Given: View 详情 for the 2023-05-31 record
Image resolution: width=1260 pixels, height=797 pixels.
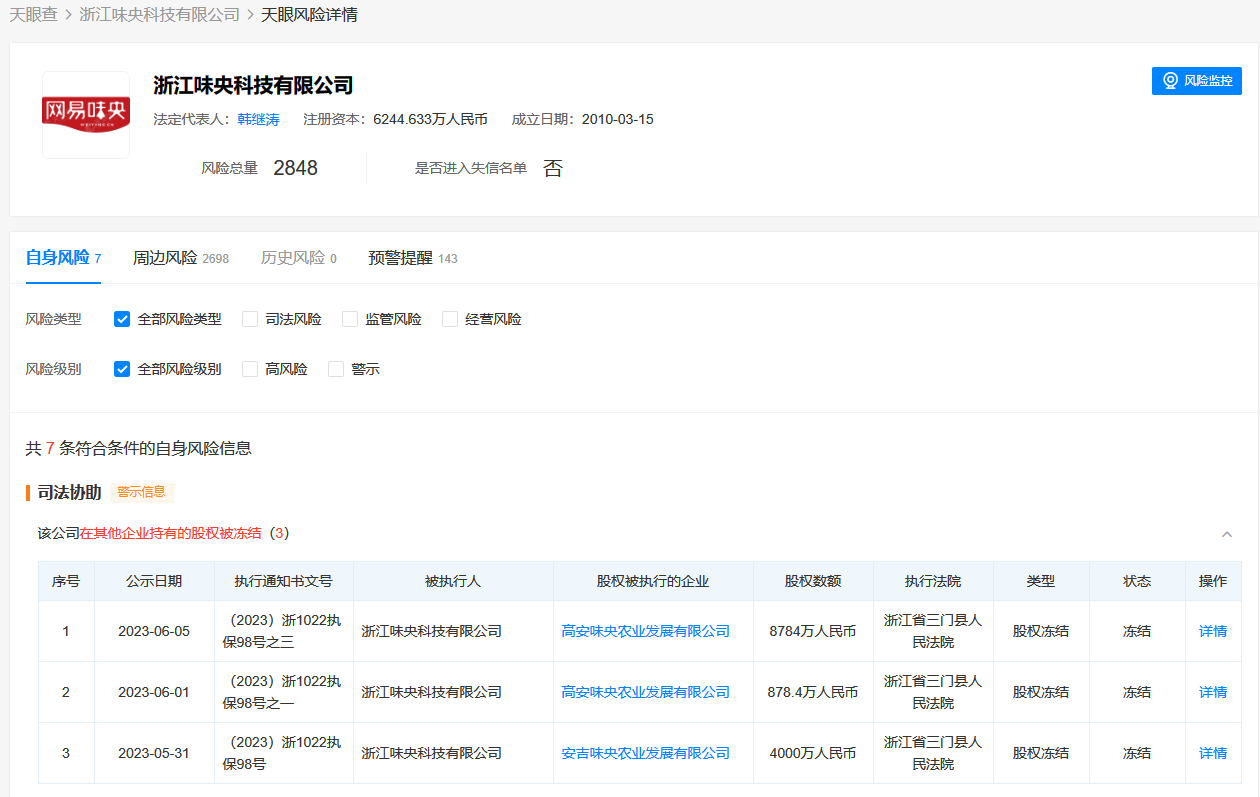Looking at the screenshot, I should tap(1213, 753).
